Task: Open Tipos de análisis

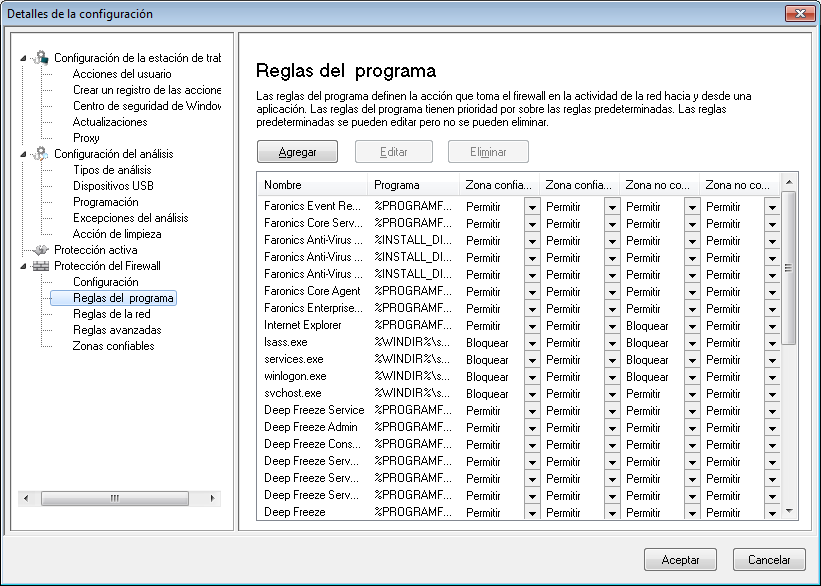Action: tap(112, 170)
